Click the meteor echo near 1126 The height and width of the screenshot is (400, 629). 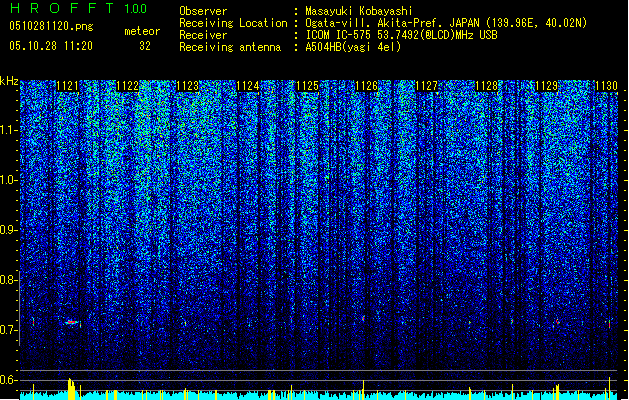point(363,318)
